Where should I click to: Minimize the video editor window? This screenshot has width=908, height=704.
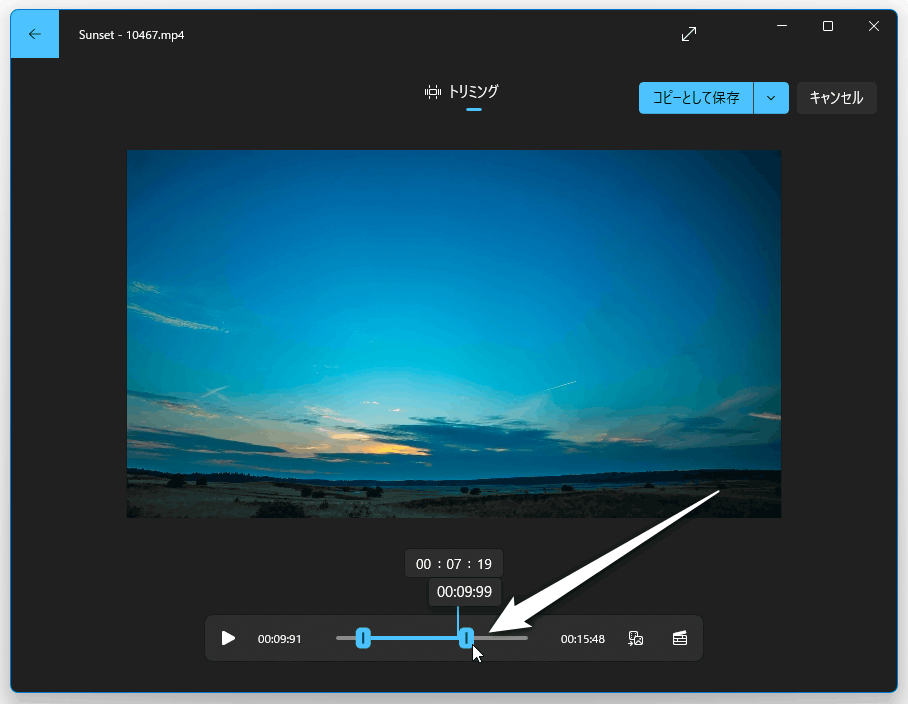[781, 27]
